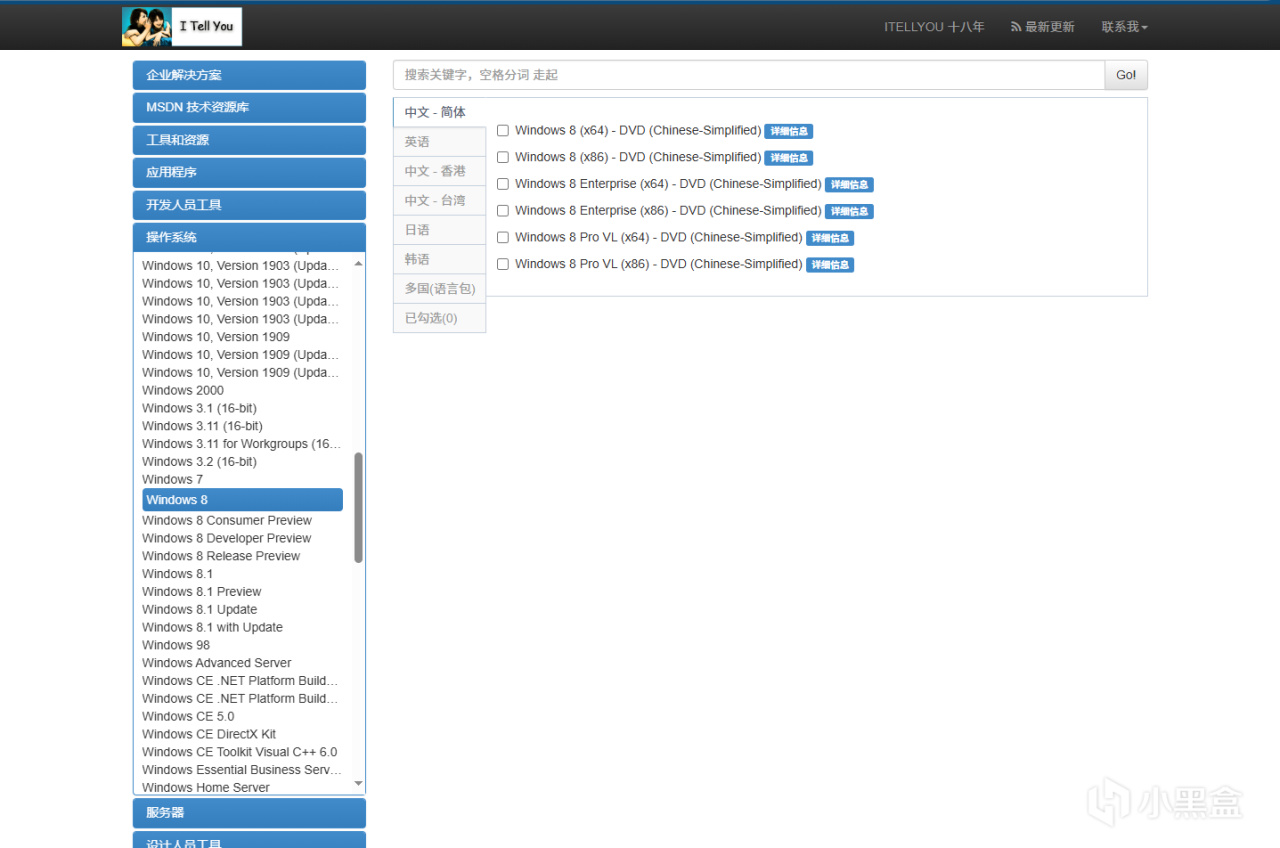
Task: Show the 已勾选(0) selected items tab
Action: (x=439, y=318)
